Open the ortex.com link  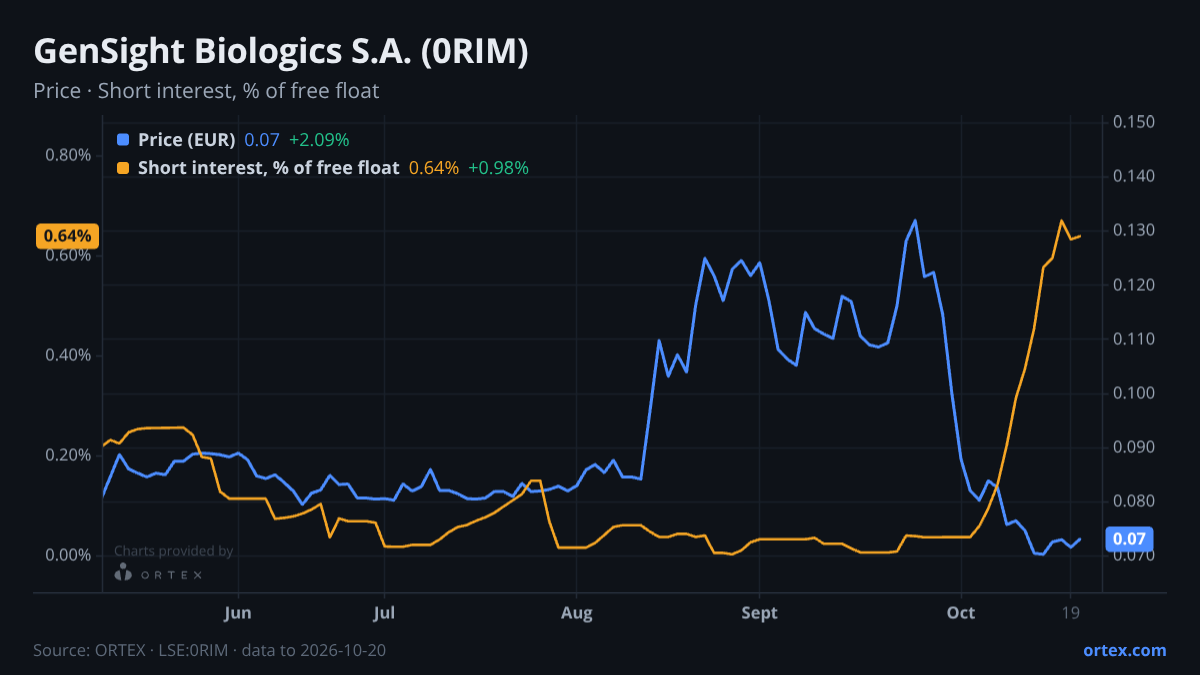1125,650
